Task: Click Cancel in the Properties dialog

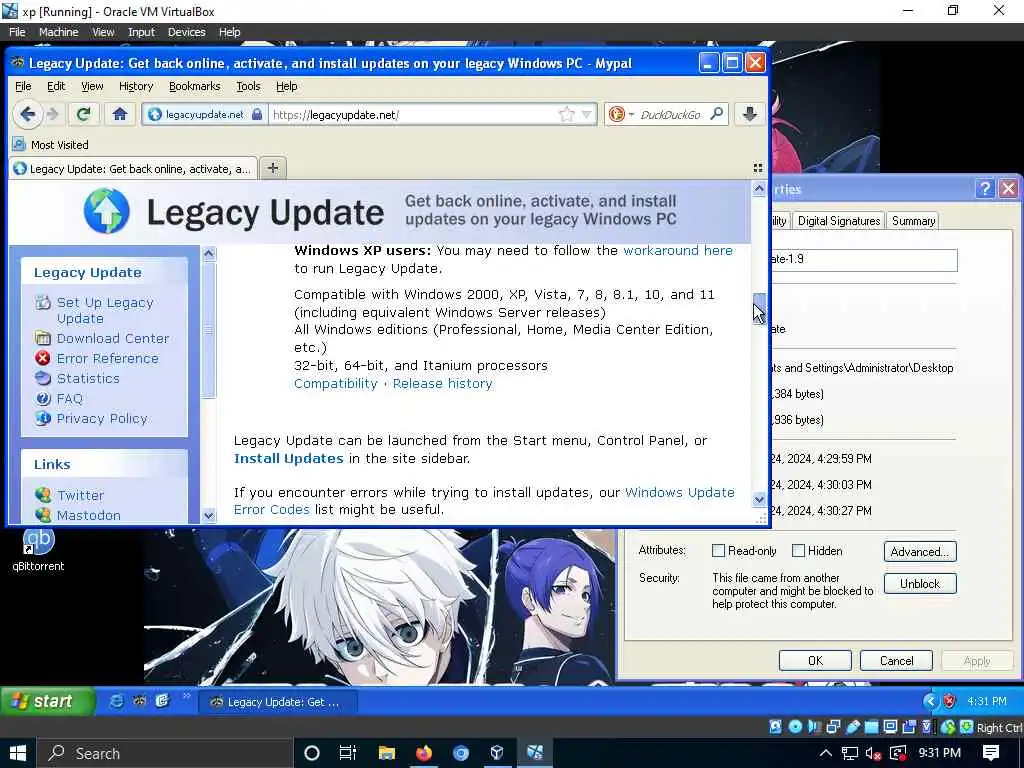Action: pyautogui.click(x=896, y=660)
